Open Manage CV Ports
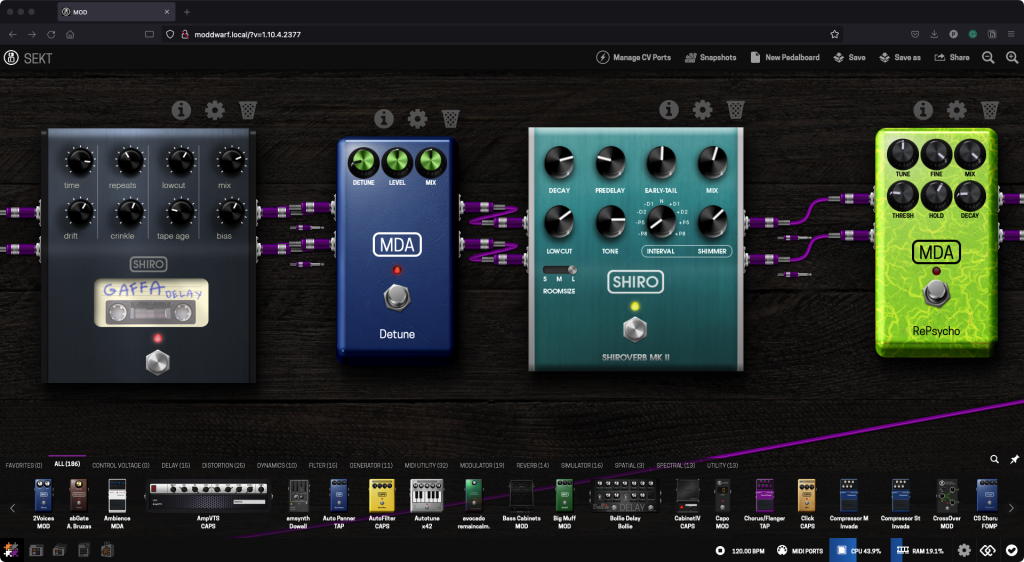 pos(633,58)
